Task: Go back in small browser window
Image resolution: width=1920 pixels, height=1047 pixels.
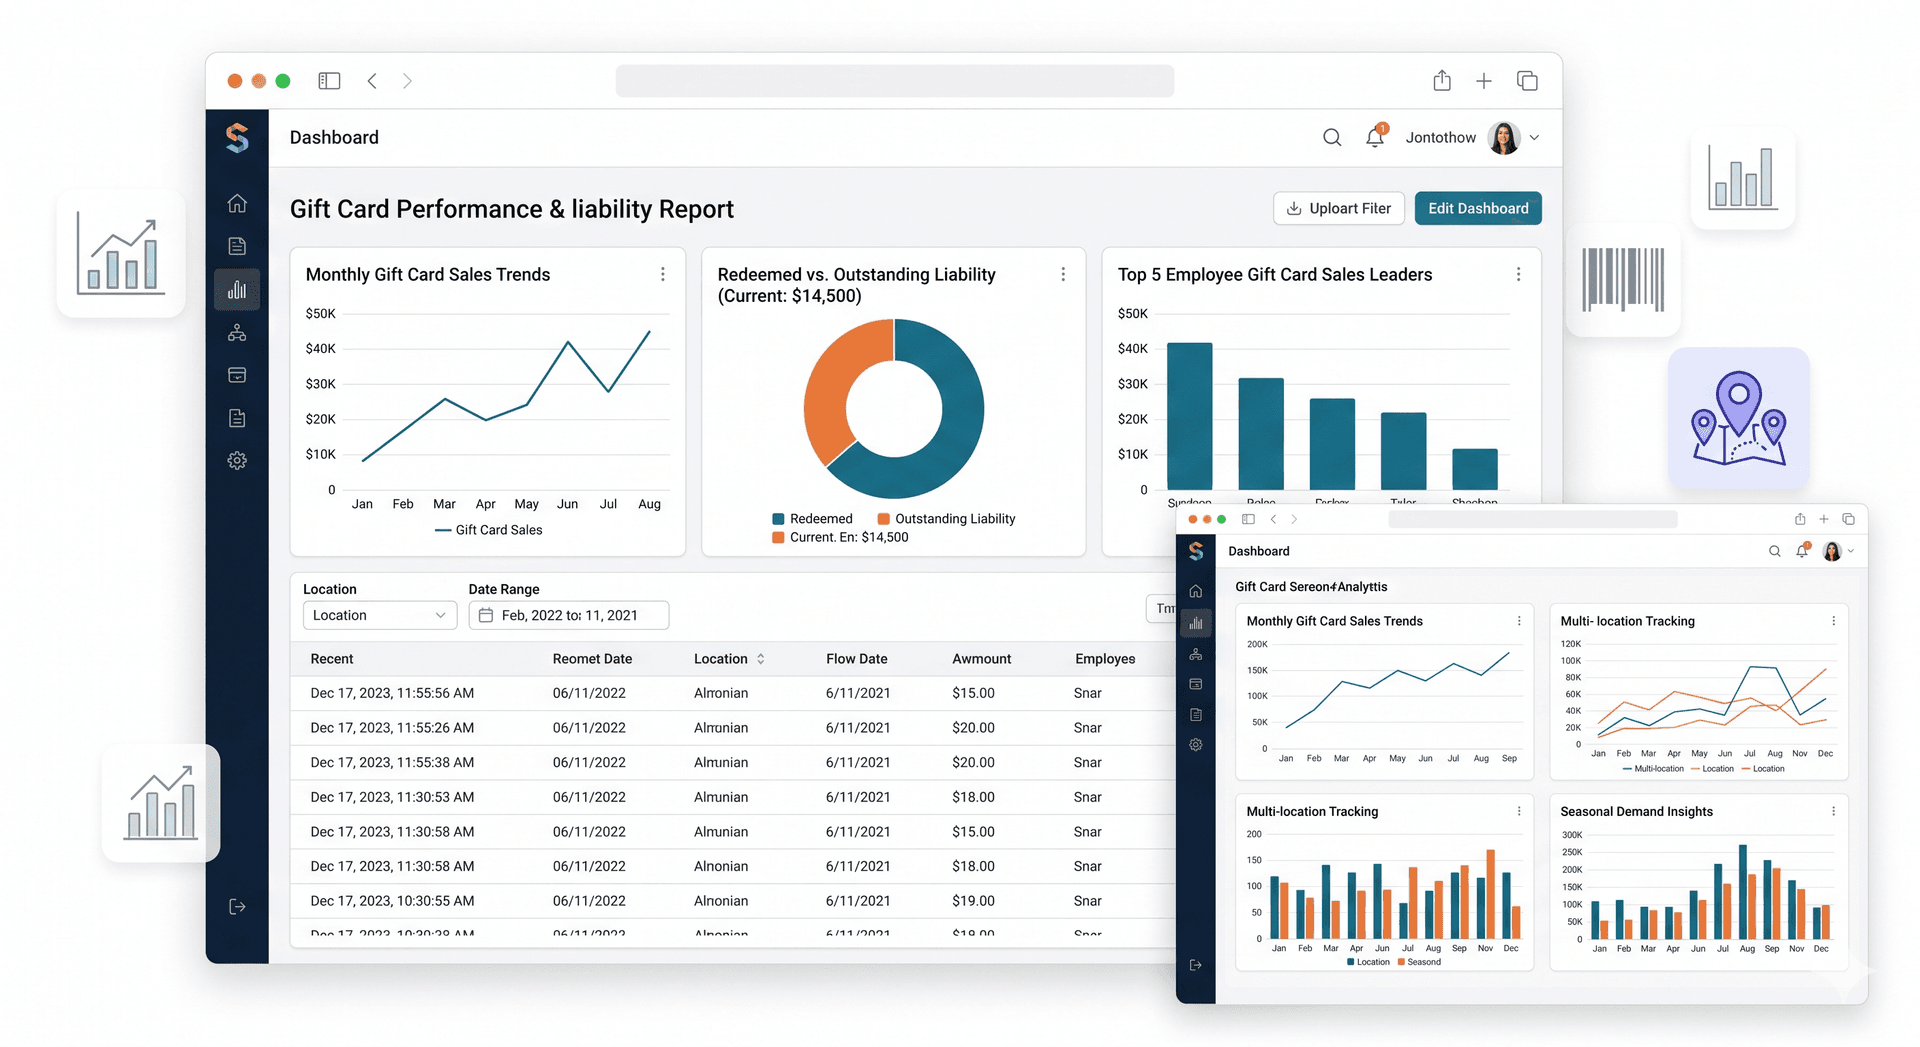Action: [x=1273, y=519]
